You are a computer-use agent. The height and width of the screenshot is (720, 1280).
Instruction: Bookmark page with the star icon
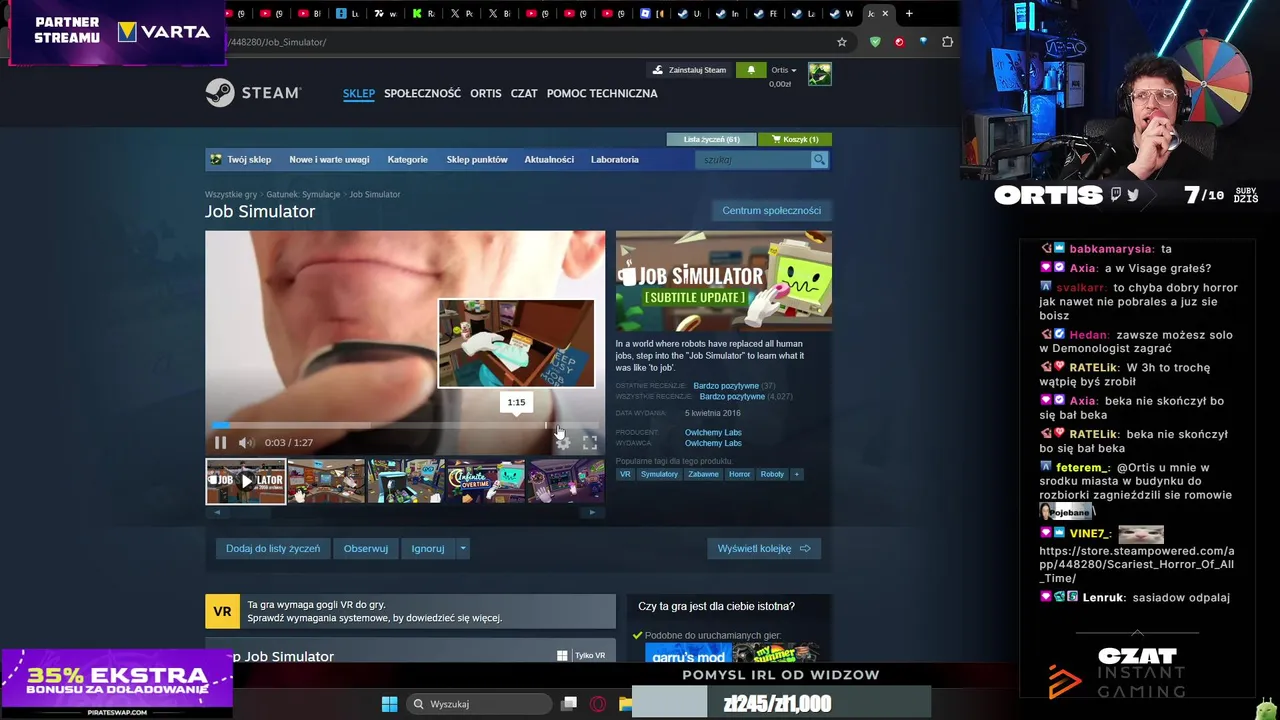[842, 42]
